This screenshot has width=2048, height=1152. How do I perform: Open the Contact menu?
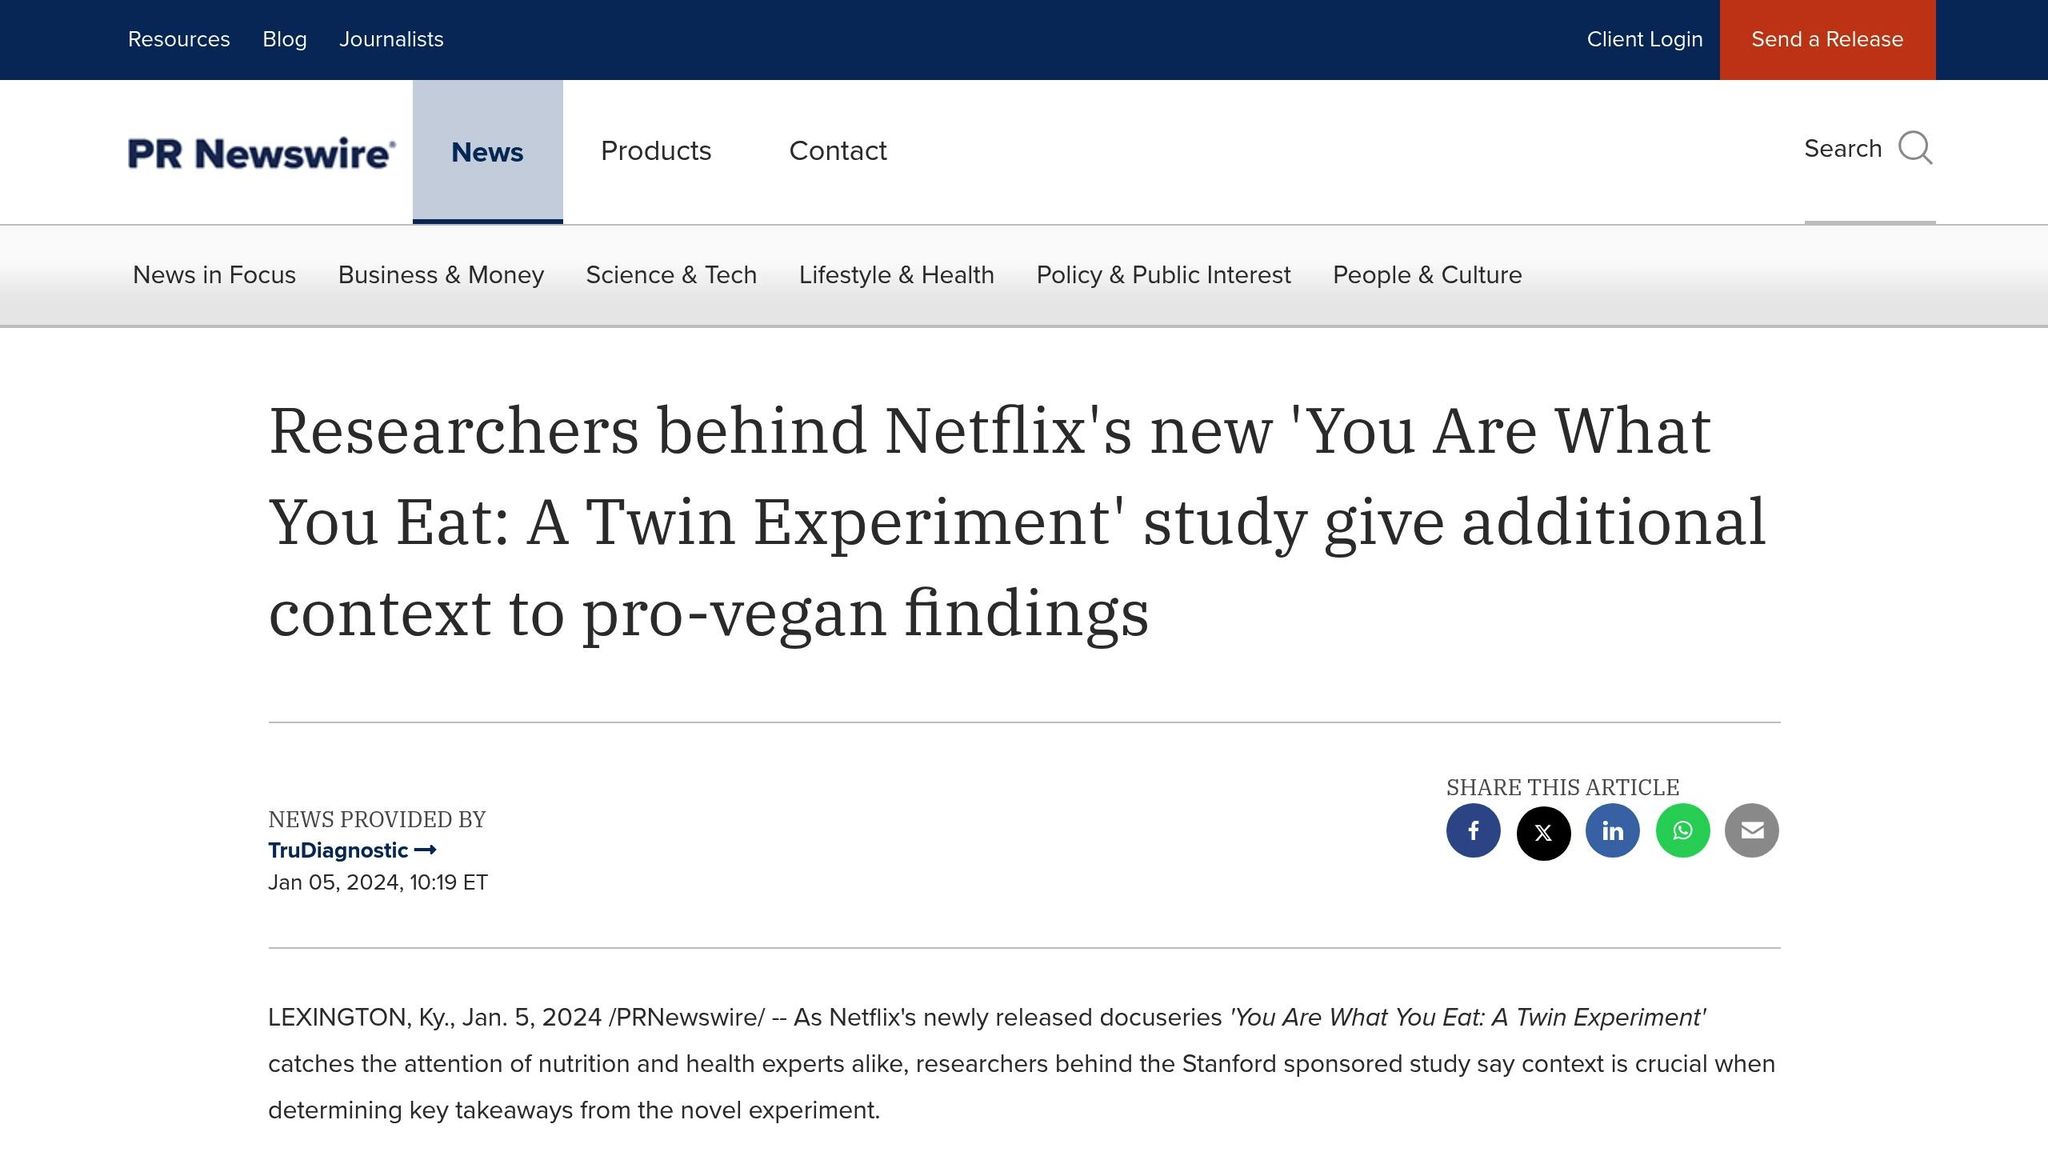pos(838,151)
